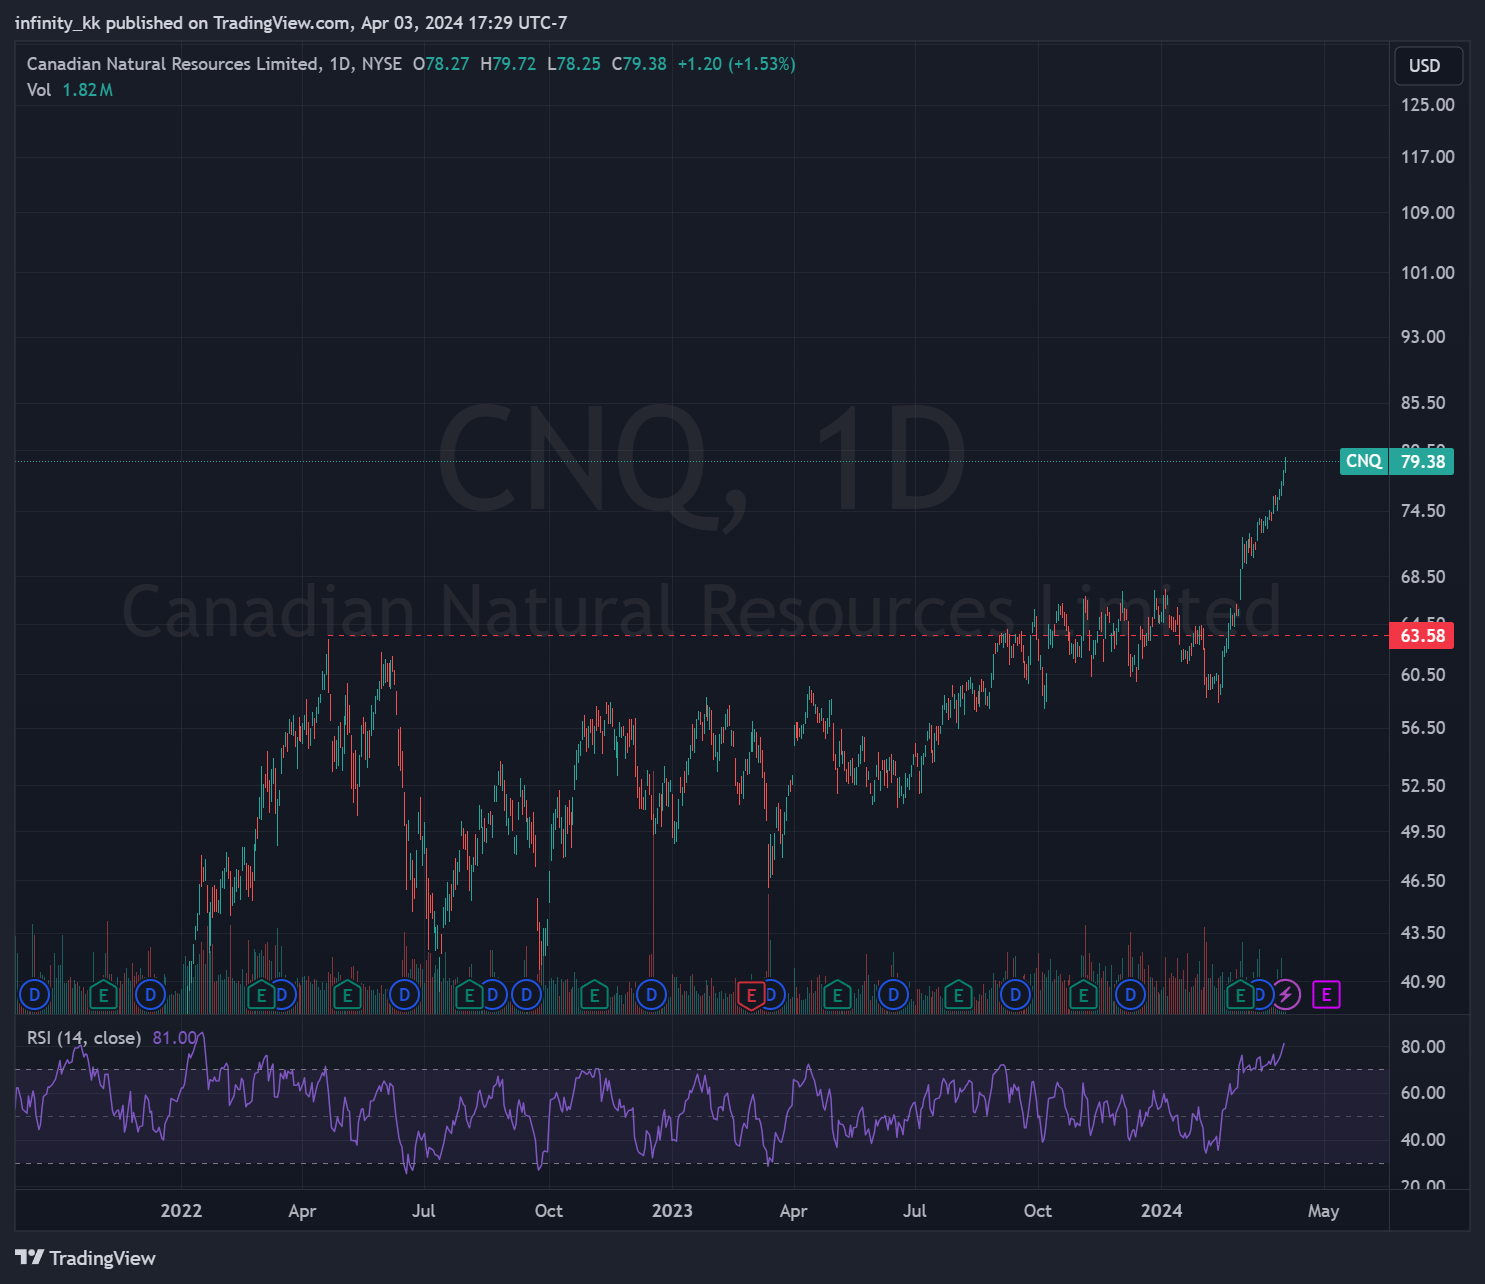Click the infinity_kk publisher text at top
The height and width of the screenshot is (1284, 1485).
click(58, 23)
